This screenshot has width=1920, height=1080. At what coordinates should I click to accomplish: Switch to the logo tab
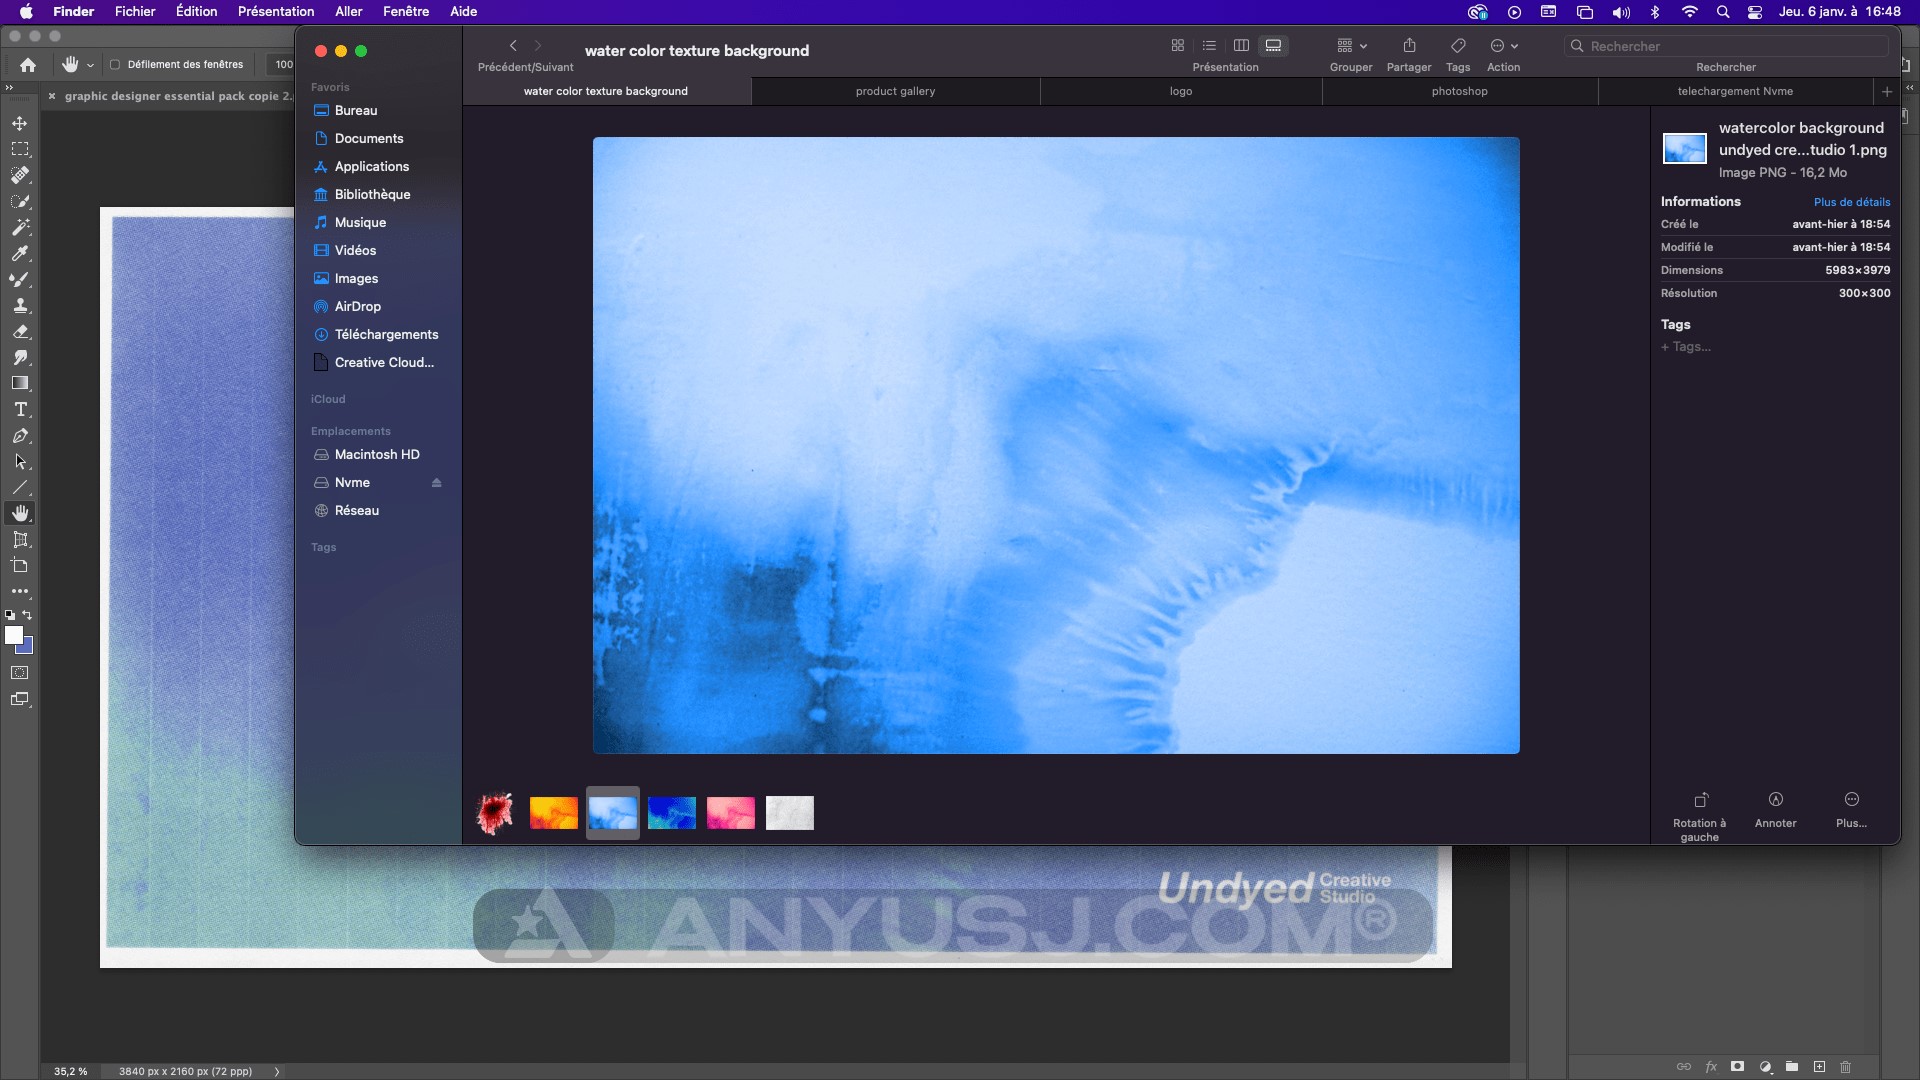pyautogui.click(x=1179, y=91)
